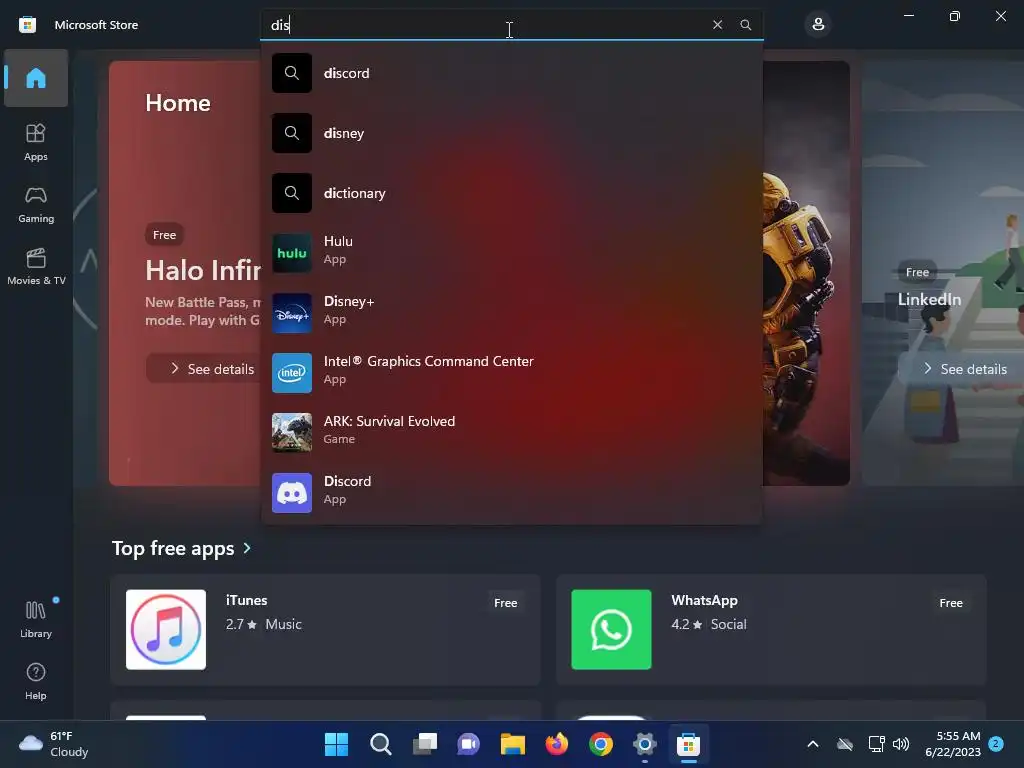
Task: Open Settings from the taskbar
Action: tap(645, 744)
